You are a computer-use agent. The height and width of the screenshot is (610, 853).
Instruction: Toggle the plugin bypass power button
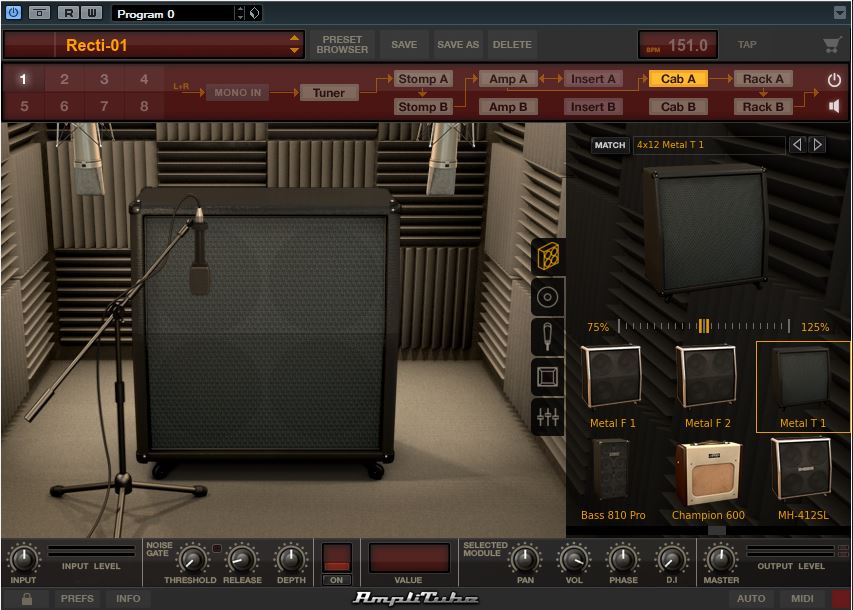[x=13, y=13]
